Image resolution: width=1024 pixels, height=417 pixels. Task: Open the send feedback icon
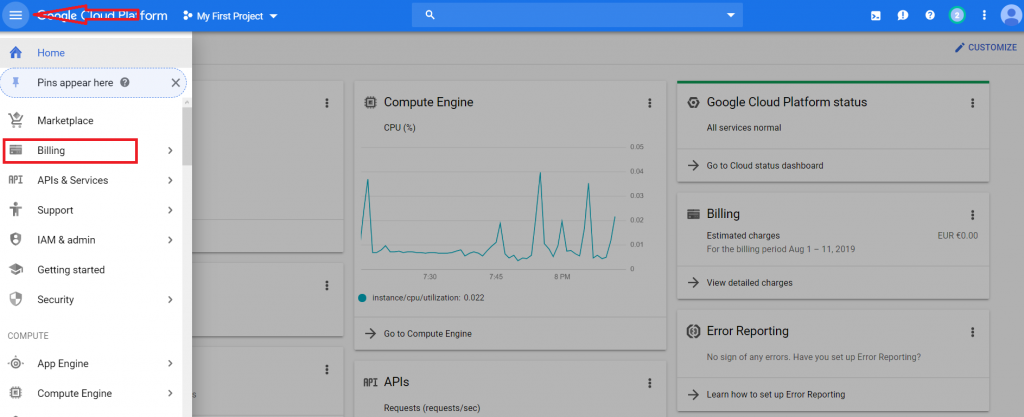[x=903, y=16]
